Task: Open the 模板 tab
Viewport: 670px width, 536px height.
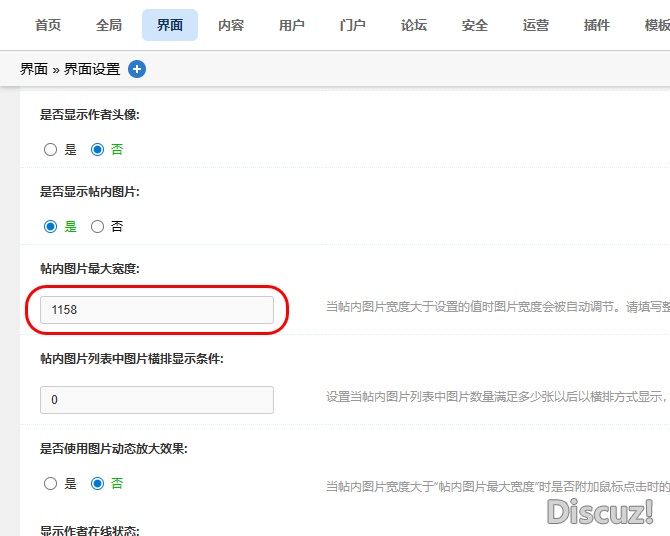Action: point(656,25)
